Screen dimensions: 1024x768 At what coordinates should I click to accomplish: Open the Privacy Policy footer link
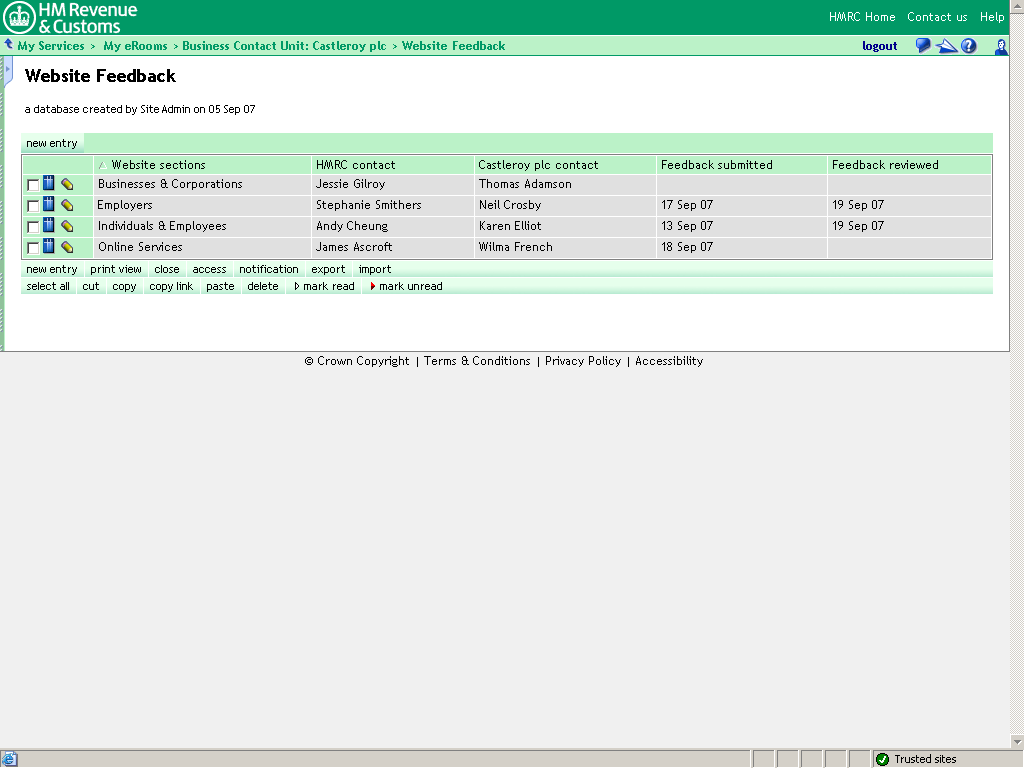[583, 361]
